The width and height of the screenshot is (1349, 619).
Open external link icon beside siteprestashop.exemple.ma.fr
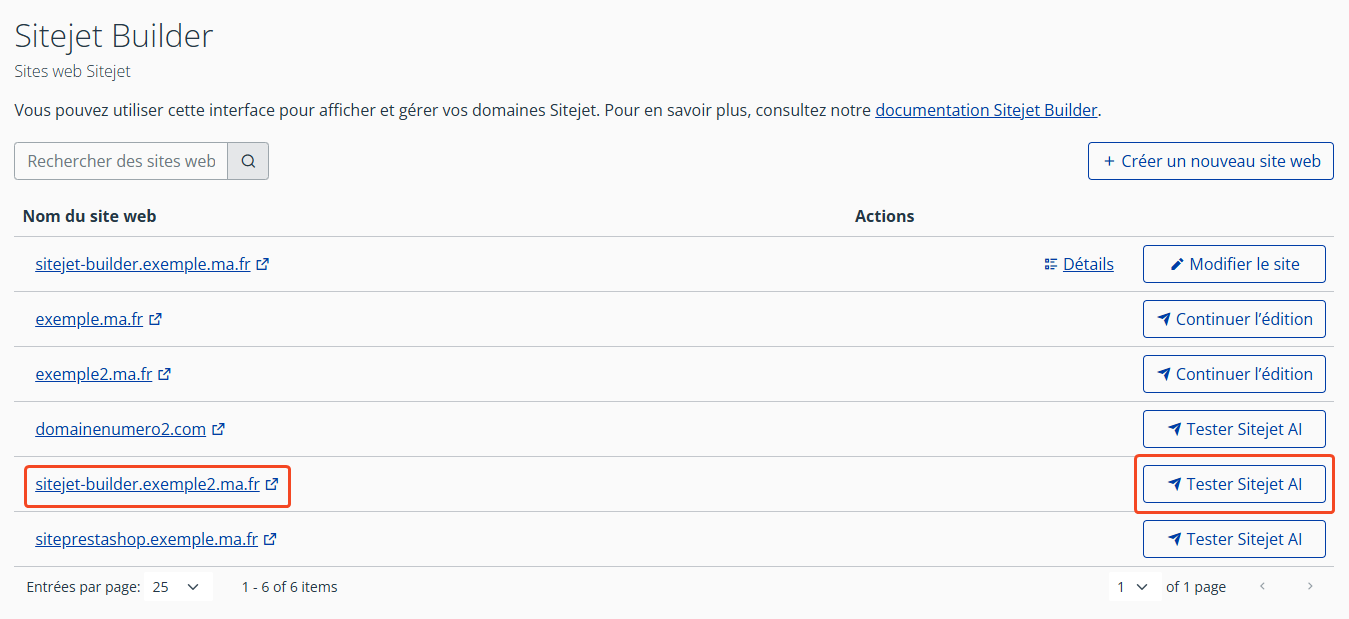pos(271,540)
